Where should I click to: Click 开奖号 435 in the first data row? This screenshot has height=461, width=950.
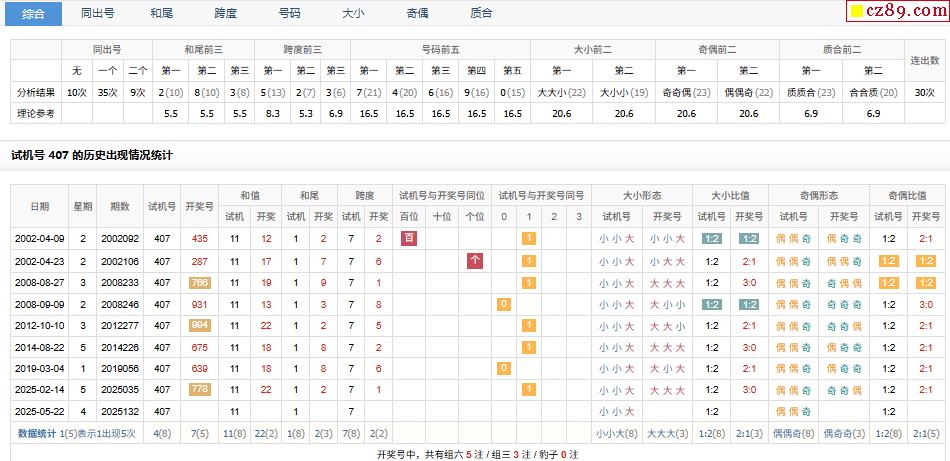click(x=200, y=239)
